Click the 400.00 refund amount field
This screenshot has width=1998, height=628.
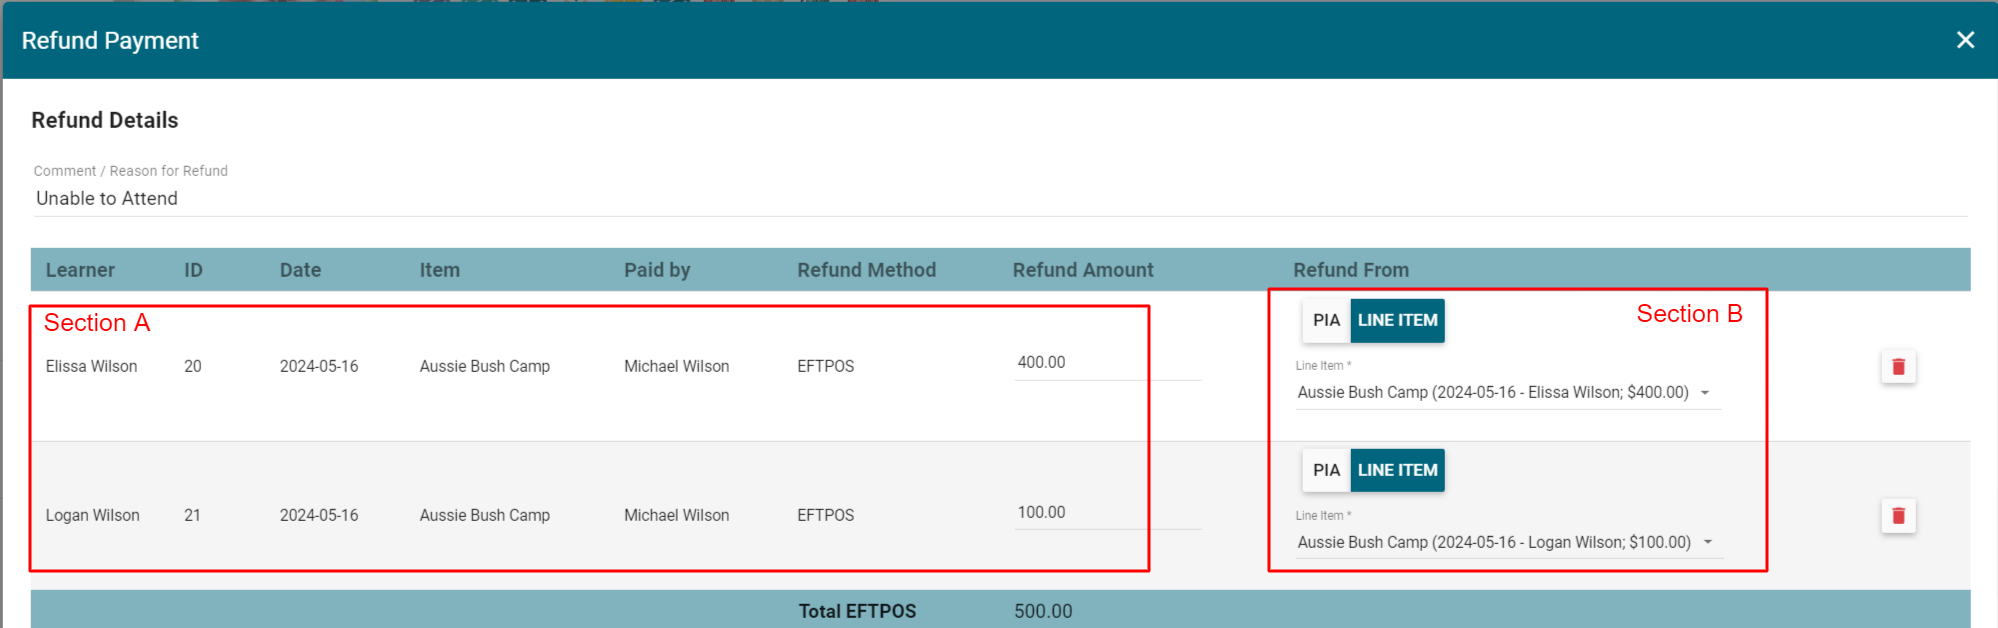1105,363
